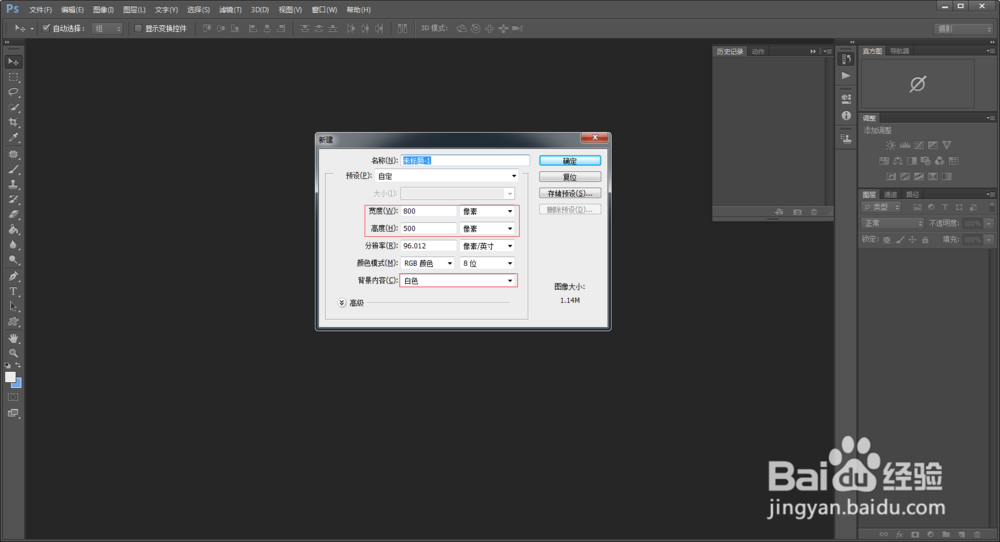Select the Zoom tool in toolbox

(13, 353)
